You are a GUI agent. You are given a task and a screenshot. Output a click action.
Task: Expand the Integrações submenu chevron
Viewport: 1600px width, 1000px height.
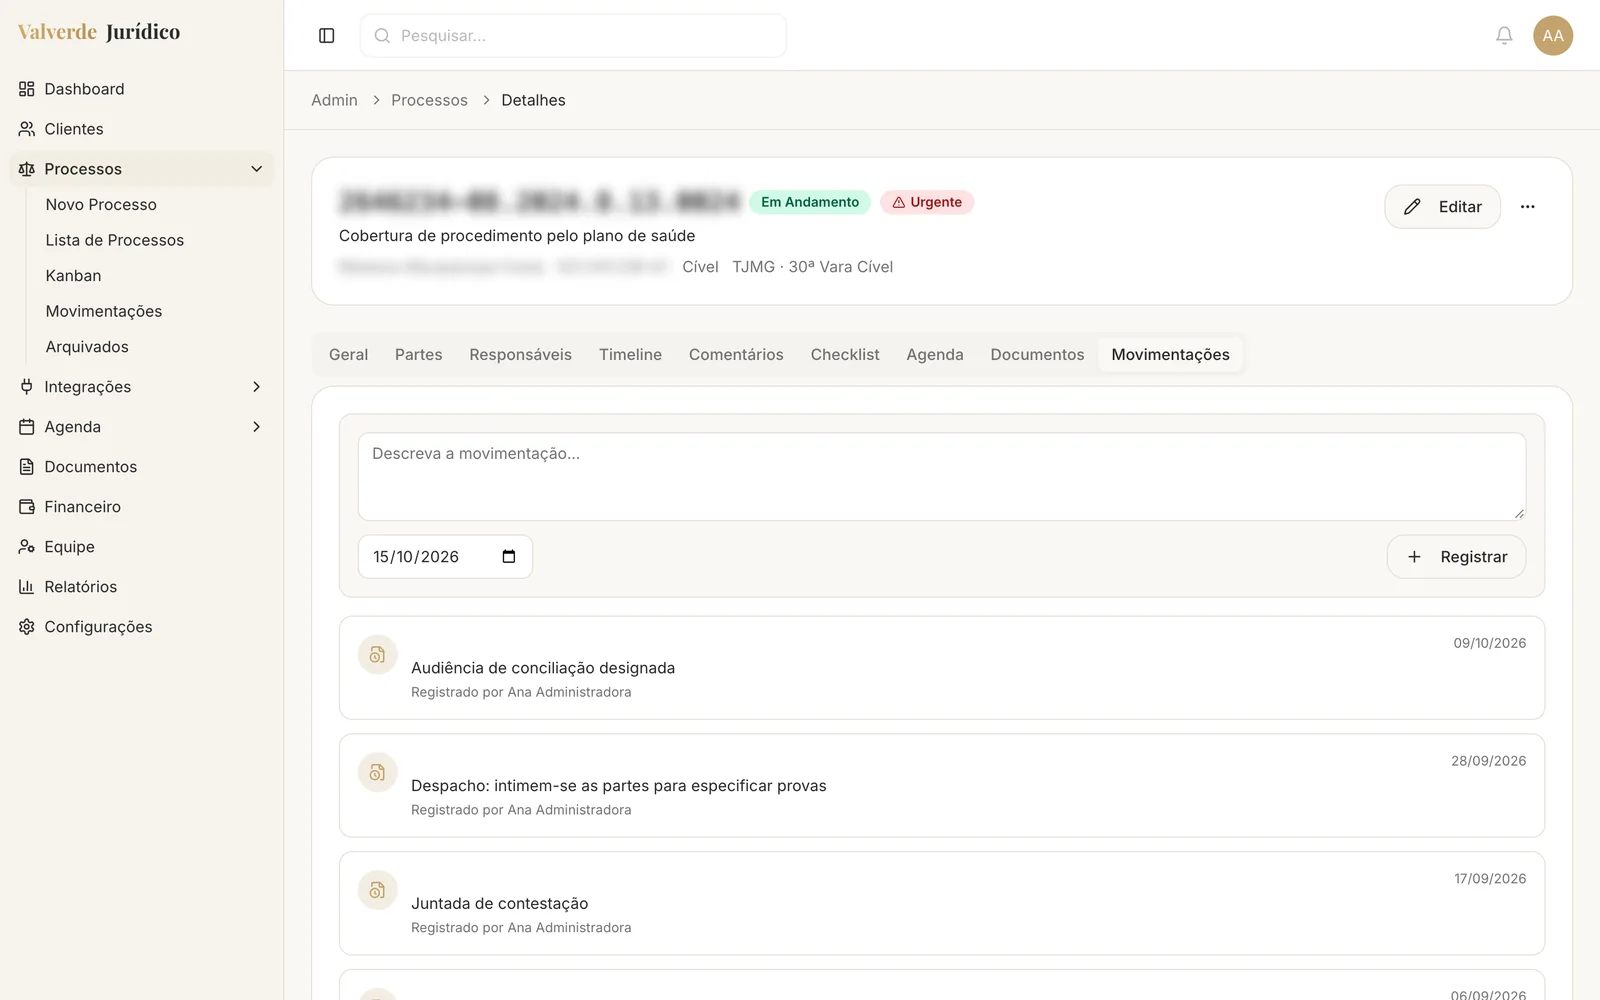tap(256, 387)
